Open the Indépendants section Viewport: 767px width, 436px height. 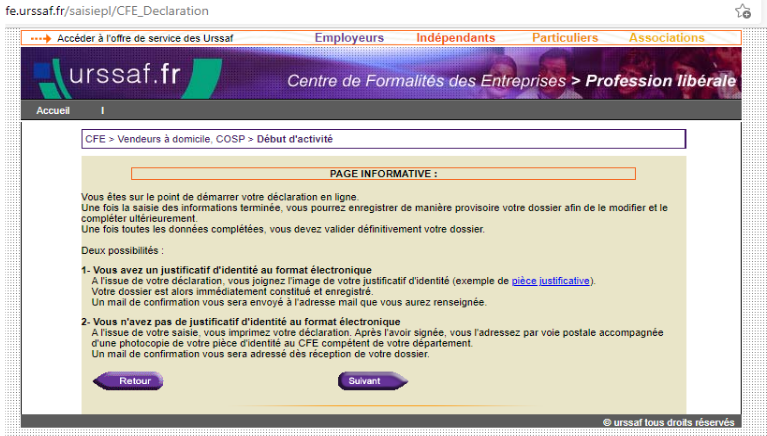[455, 38]
